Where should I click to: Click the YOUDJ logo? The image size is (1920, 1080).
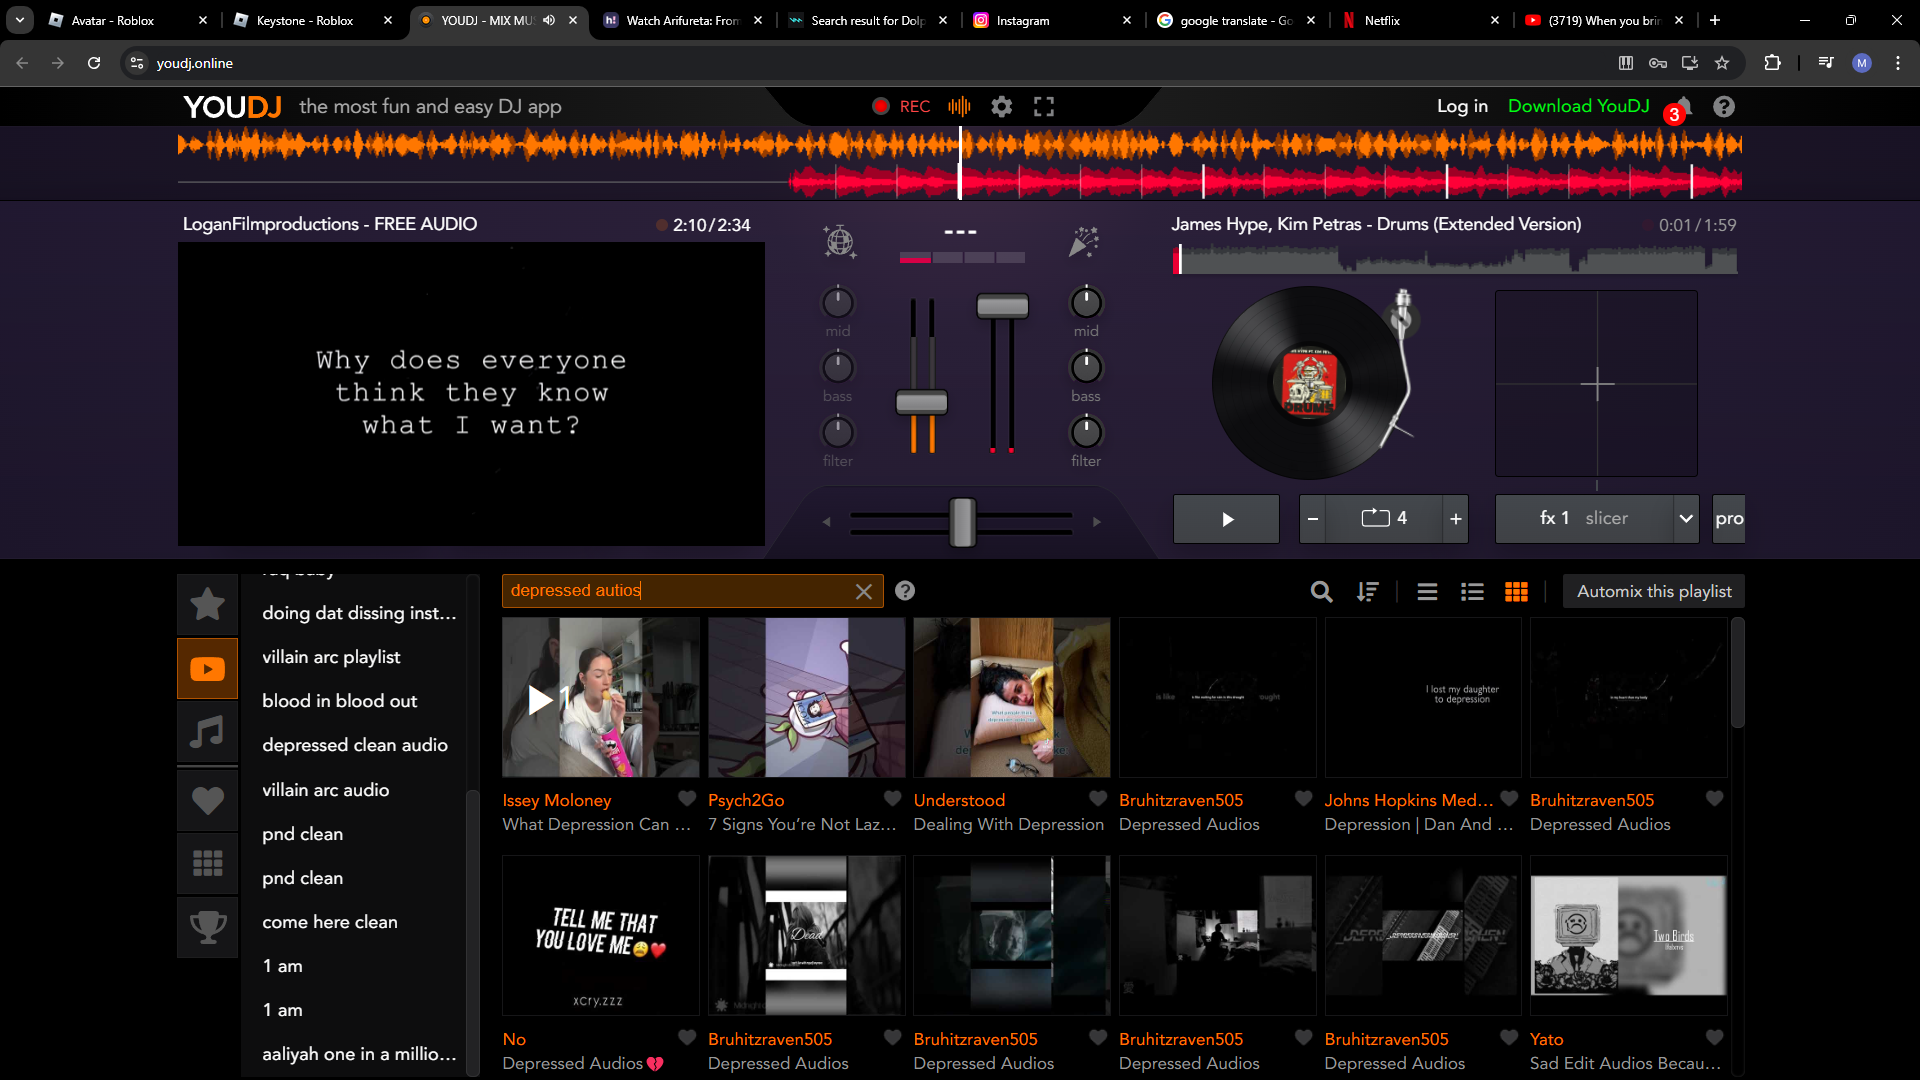(x=232, y=107)
